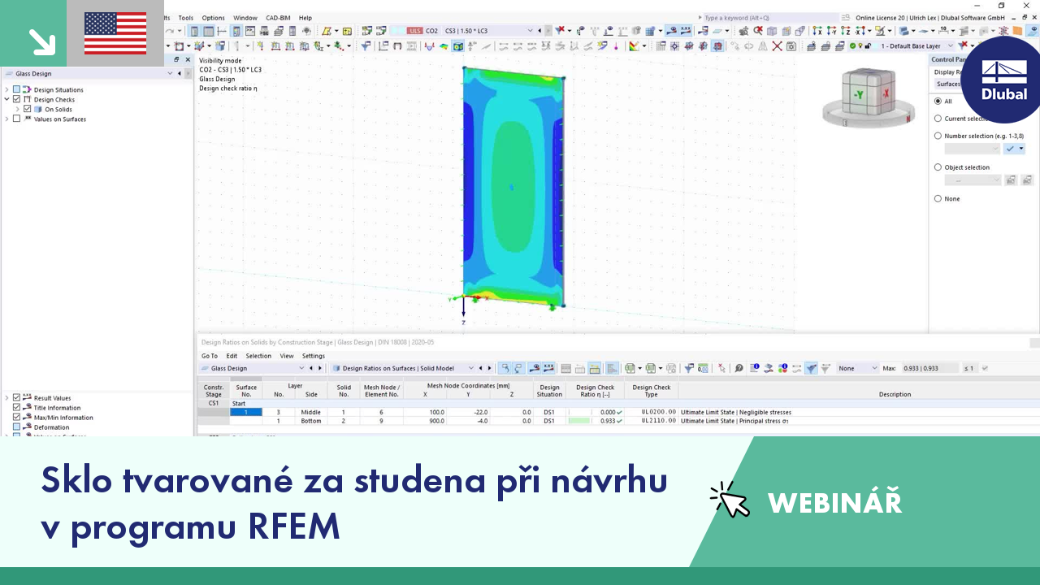Click the highlighted select-in-graphic icon in table toolbar

click(x=505, y=368)
